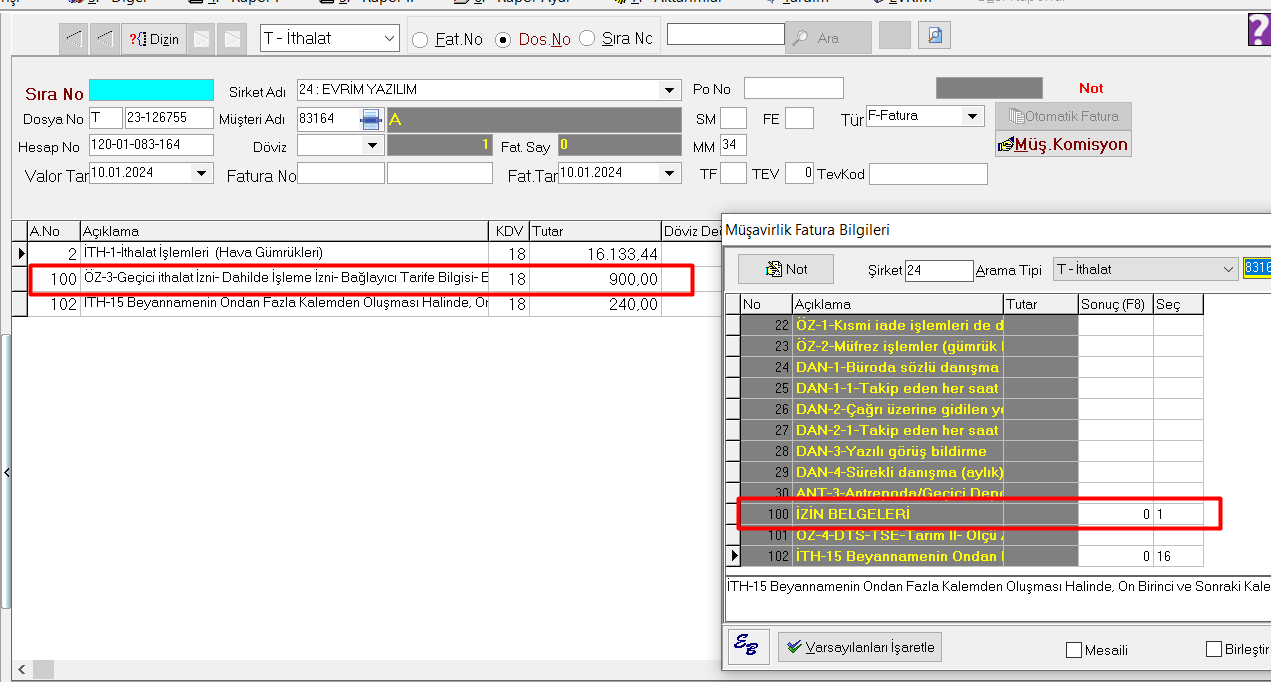Screen dimensions: 1271x682
Task: Click the Müşteri Adı lookup icon
Action: tap(371, 119)
